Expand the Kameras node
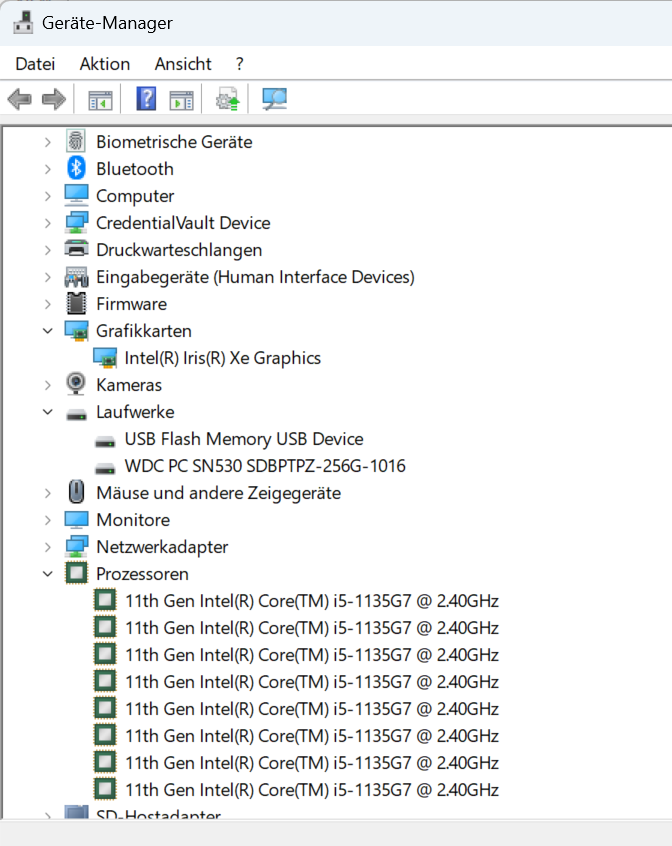 tap(47, 385)
